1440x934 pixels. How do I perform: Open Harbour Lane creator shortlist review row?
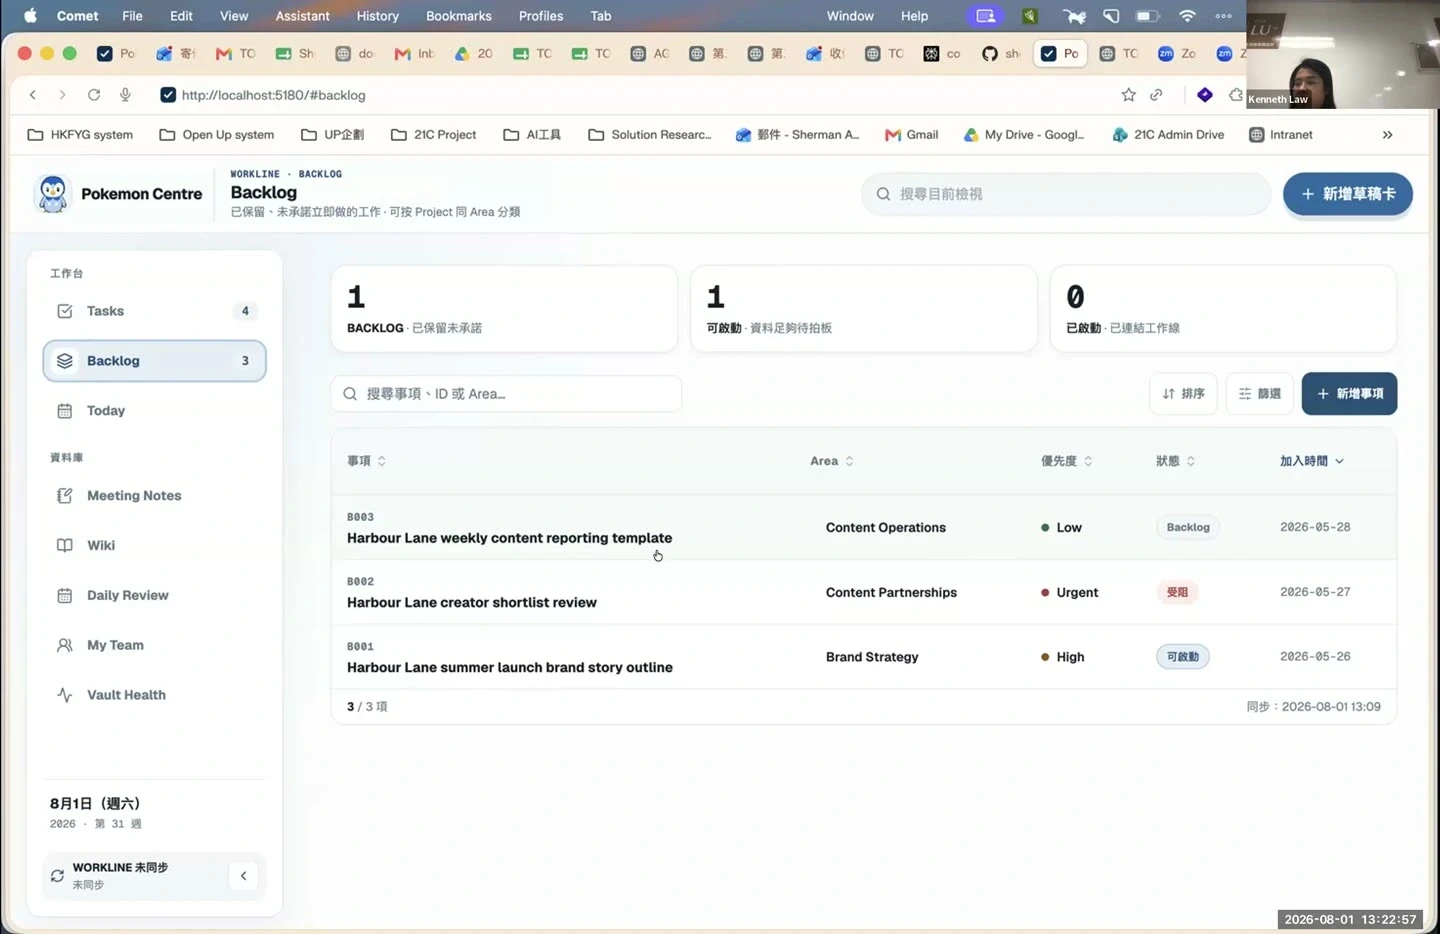[x=863, y=593]
